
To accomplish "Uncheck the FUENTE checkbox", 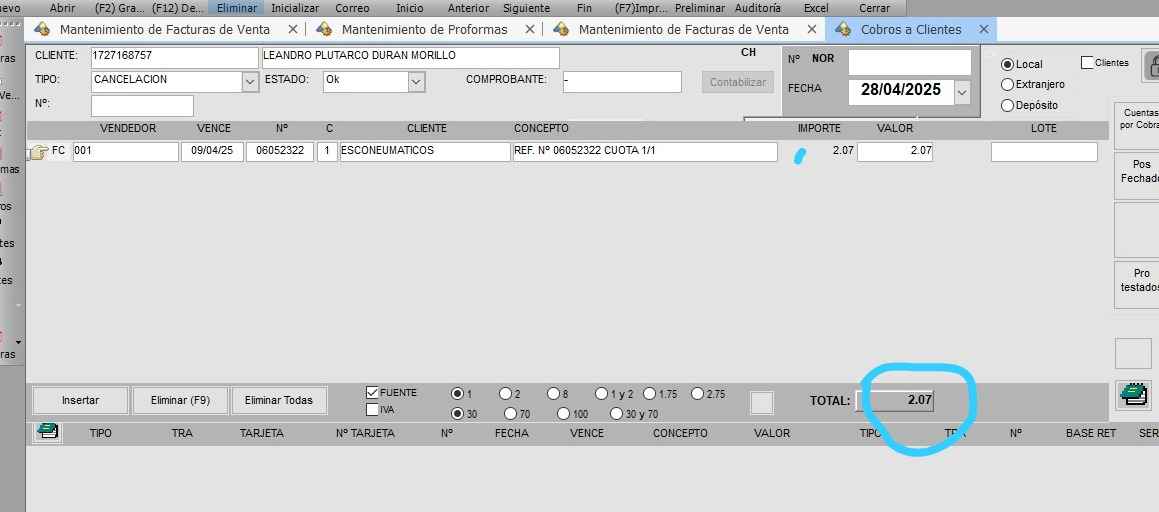I will 373,393.
